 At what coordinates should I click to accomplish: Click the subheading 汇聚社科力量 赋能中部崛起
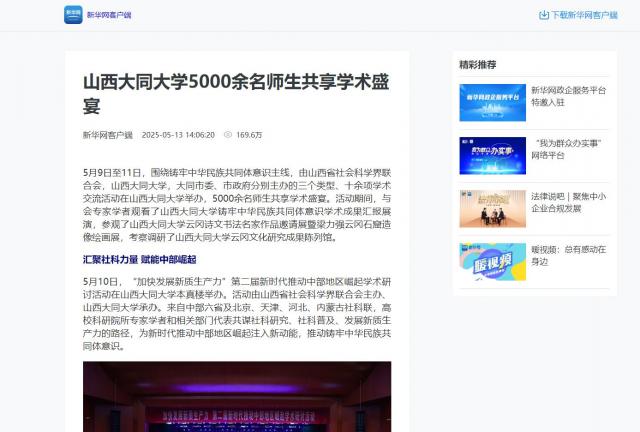[139, 259]
